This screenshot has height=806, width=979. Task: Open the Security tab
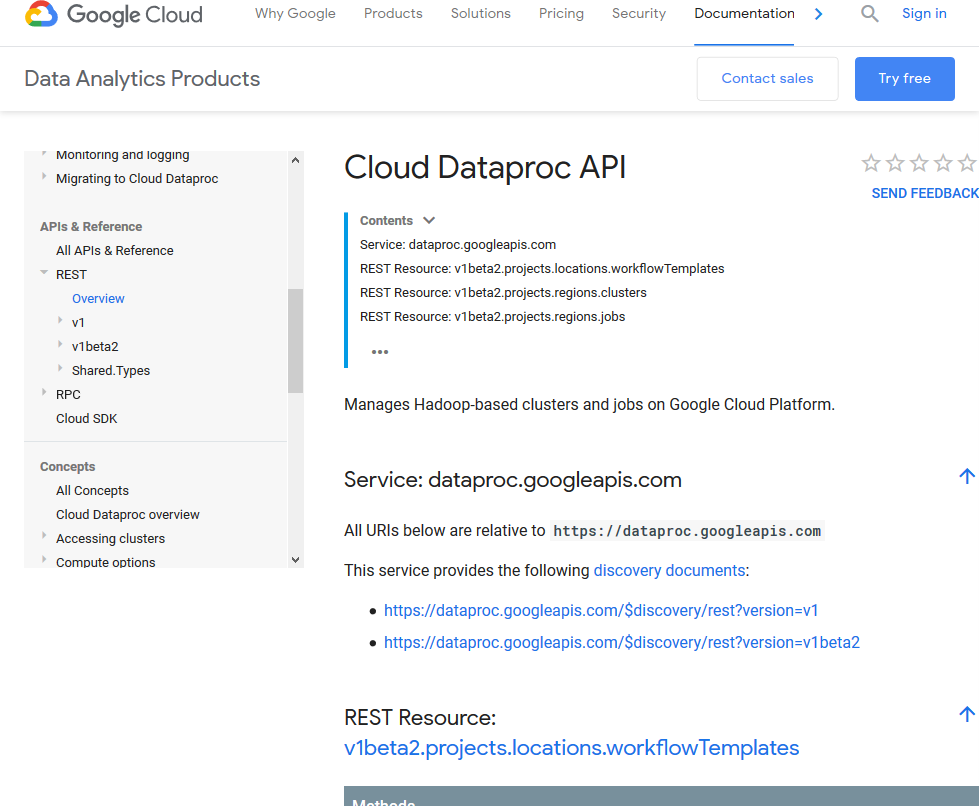point(639,14)
